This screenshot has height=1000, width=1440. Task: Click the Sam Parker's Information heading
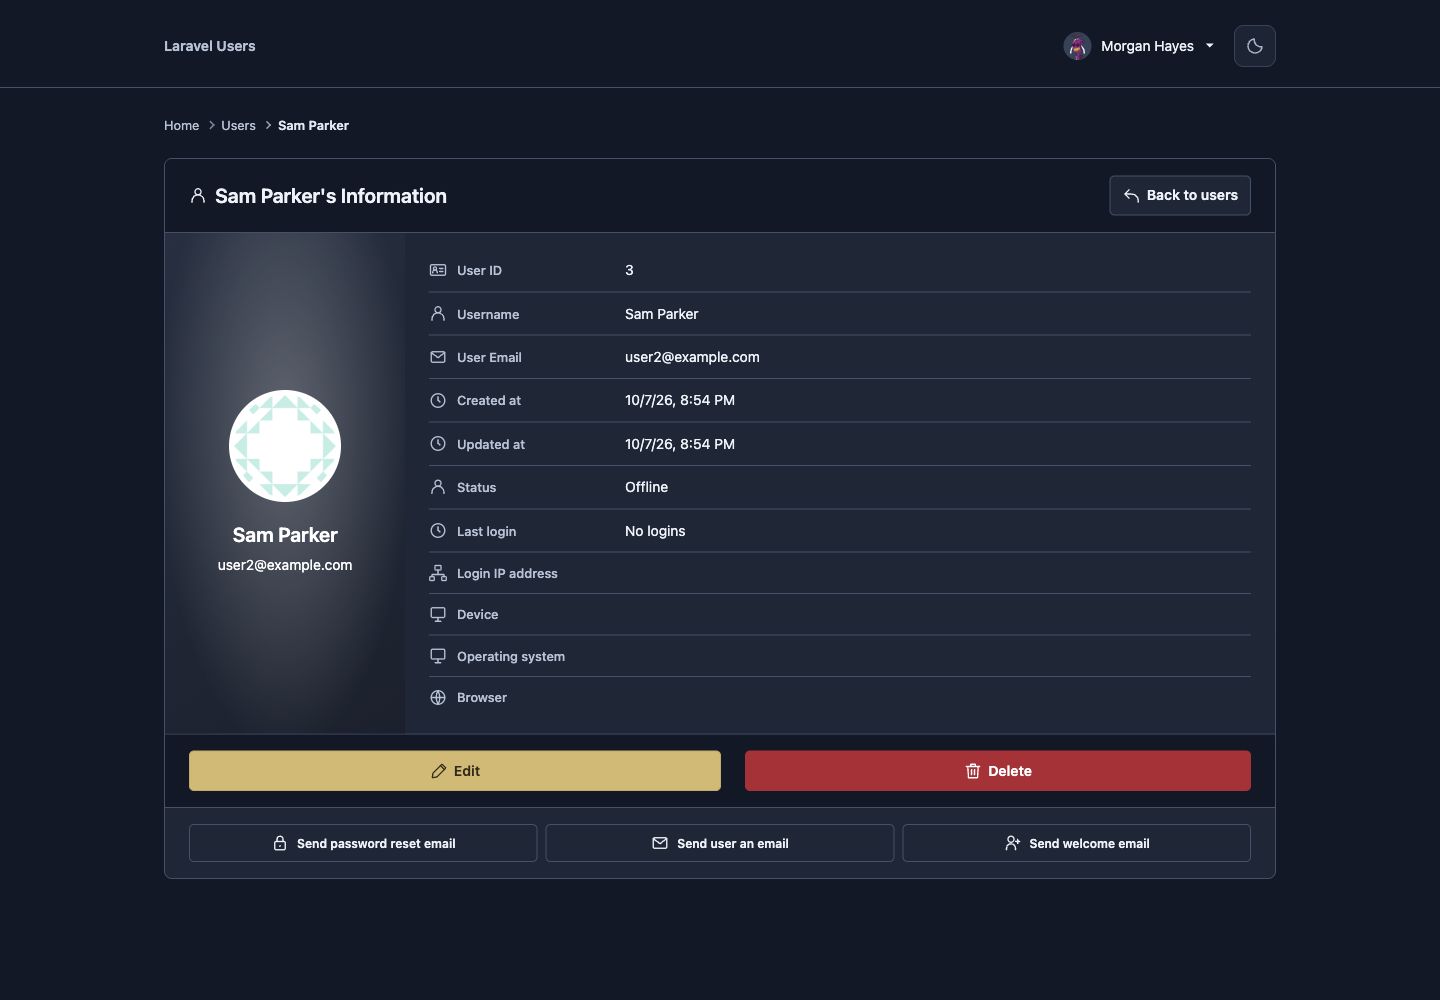331,196
